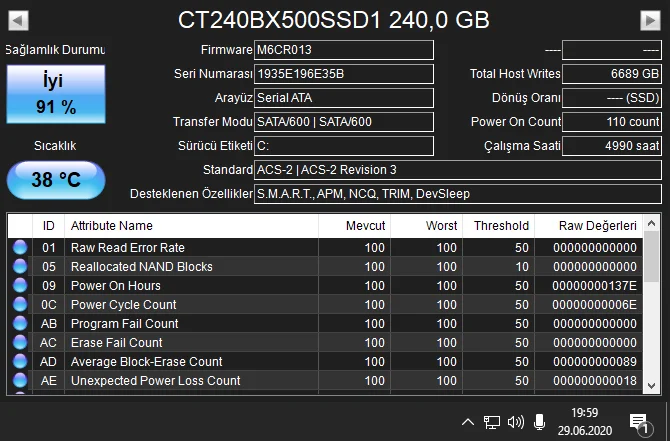The image size is (670, 441).
Task: Click raw value 0000000137E
Action: click(x=594, y=285)
